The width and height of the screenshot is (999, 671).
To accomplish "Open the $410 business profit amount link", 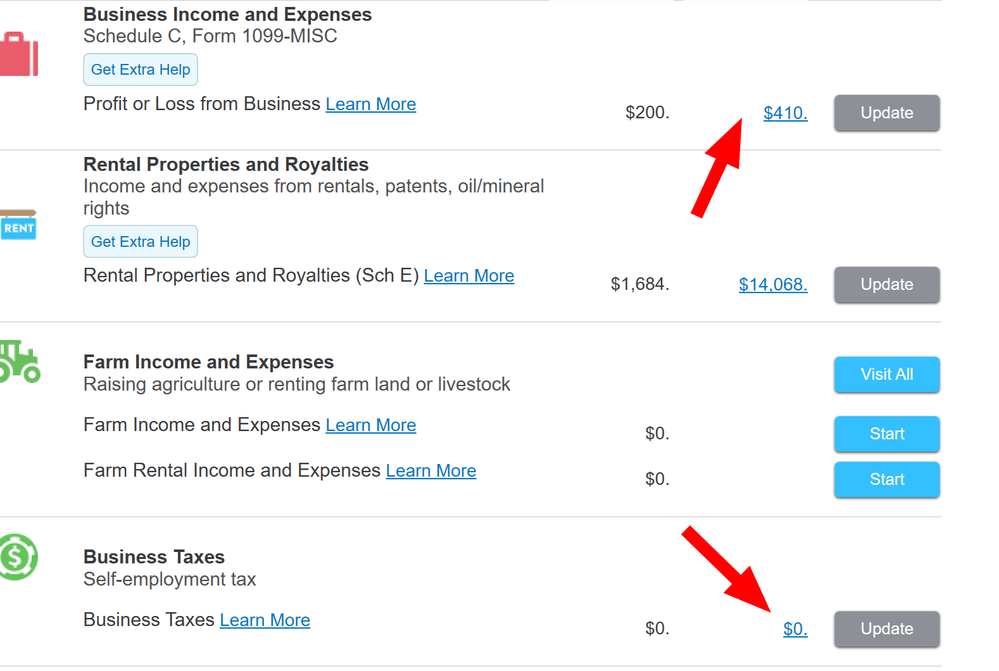I will pos(785,113).
